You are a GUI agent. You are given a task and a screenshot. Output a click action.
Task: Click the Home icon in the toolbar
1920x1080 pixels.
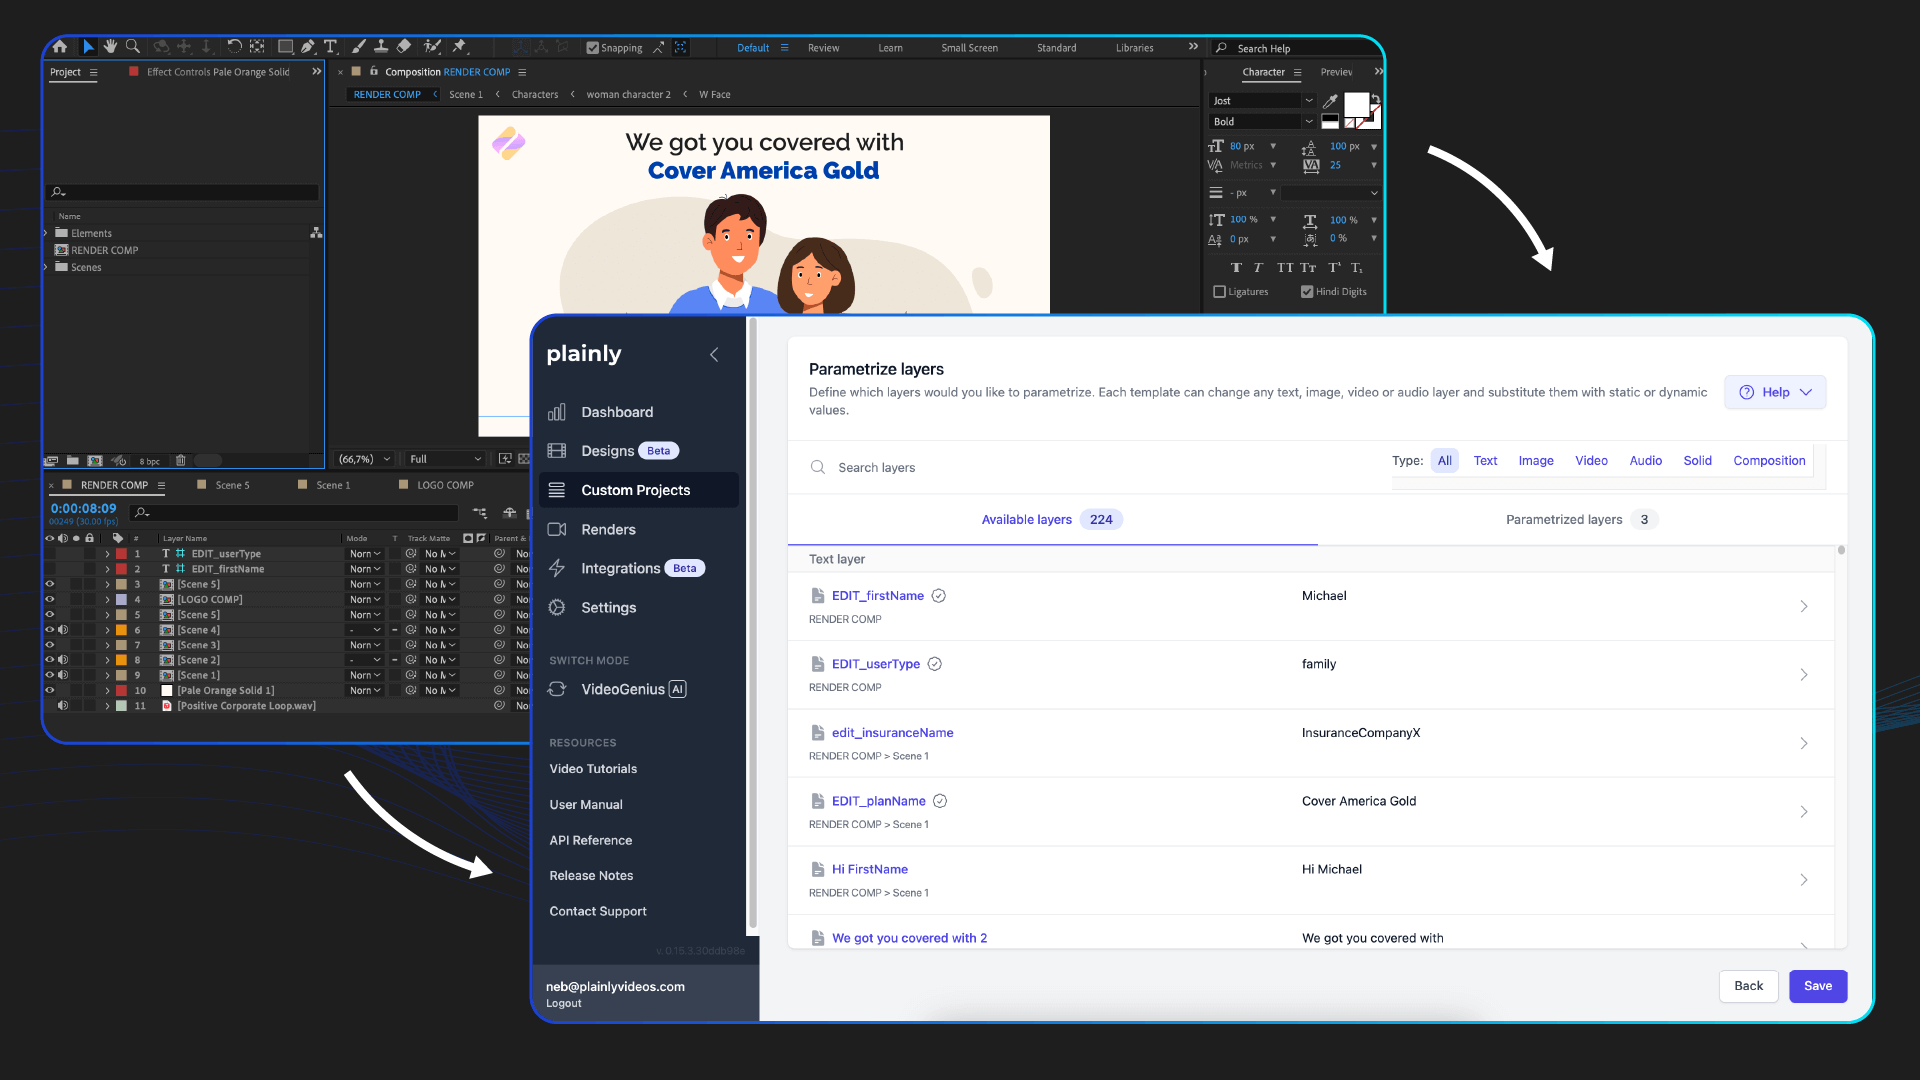pos(60,47)
